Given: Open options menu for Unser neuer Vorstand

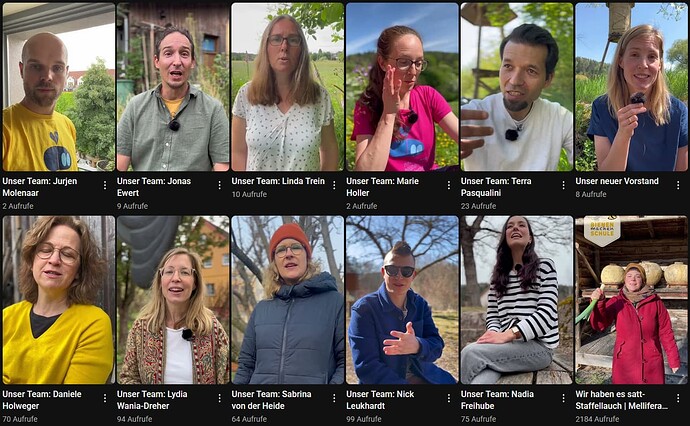Looking at the screenshot, I should 678,185.
